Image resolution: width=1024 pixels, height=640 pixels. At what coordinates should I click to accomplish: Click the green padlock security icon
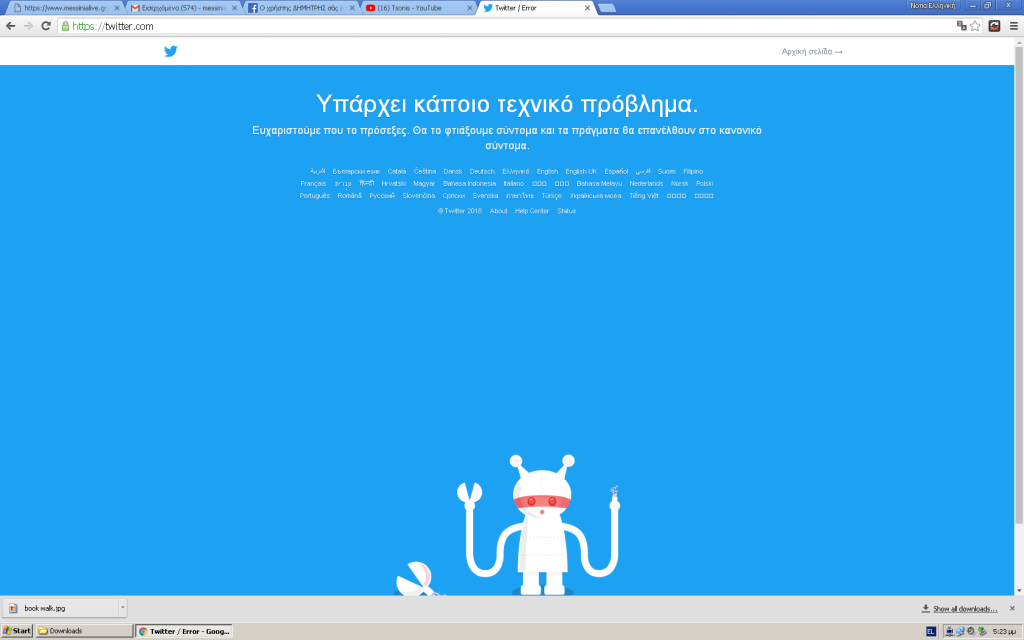pos(65,26)
